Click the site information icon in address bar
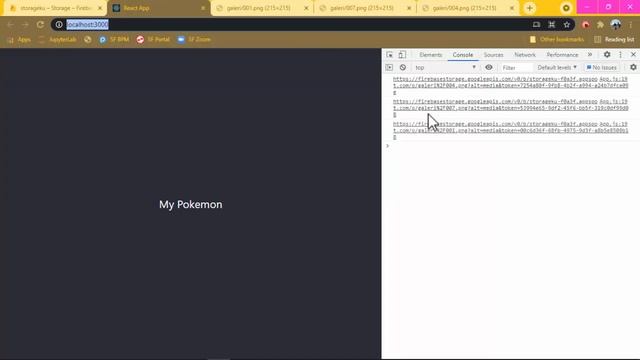 [59, 25]
